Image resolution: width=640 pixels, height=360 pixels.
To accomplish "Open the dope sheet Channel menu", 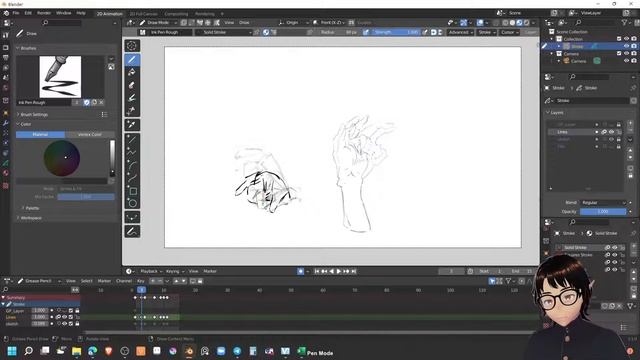I will pyautogui.click(x=124, y=281).
